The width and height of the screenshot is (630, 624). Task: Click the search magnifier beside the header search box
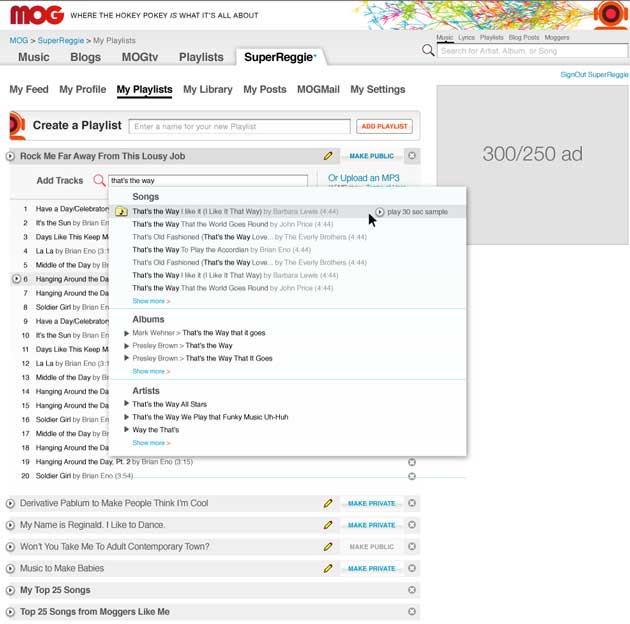point(428,50)
